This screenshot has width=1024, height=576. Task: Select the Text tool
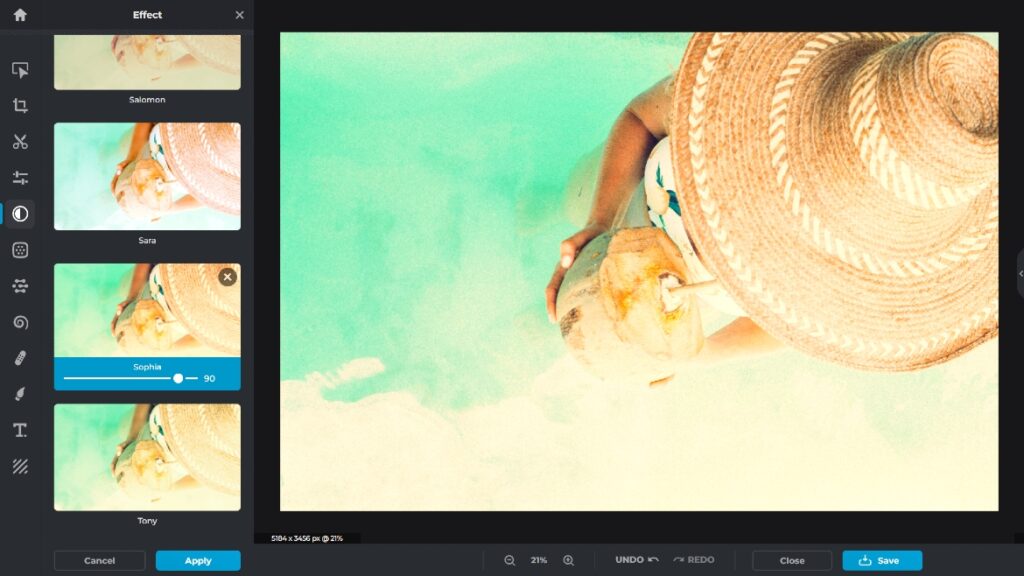click(19, 430)
